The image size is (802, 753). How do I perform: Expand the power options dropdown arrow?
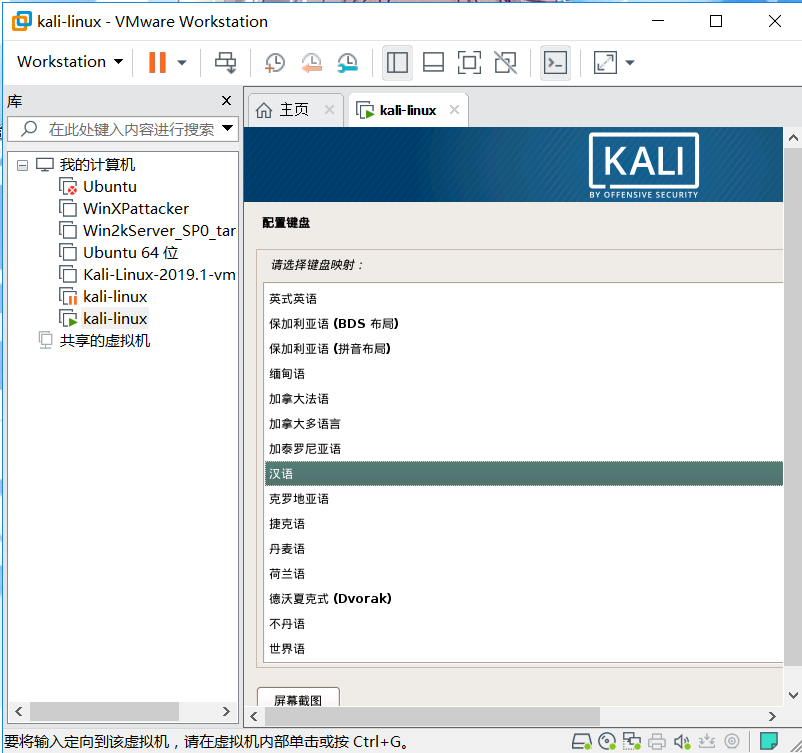tap(182, 63)
